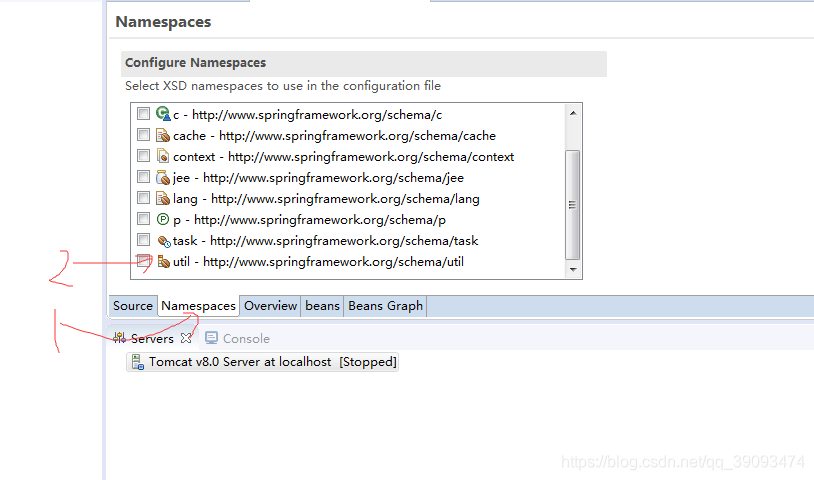Click the context namespace icon
This screenshot has width=814, height=480.
(x=163, y=156)
